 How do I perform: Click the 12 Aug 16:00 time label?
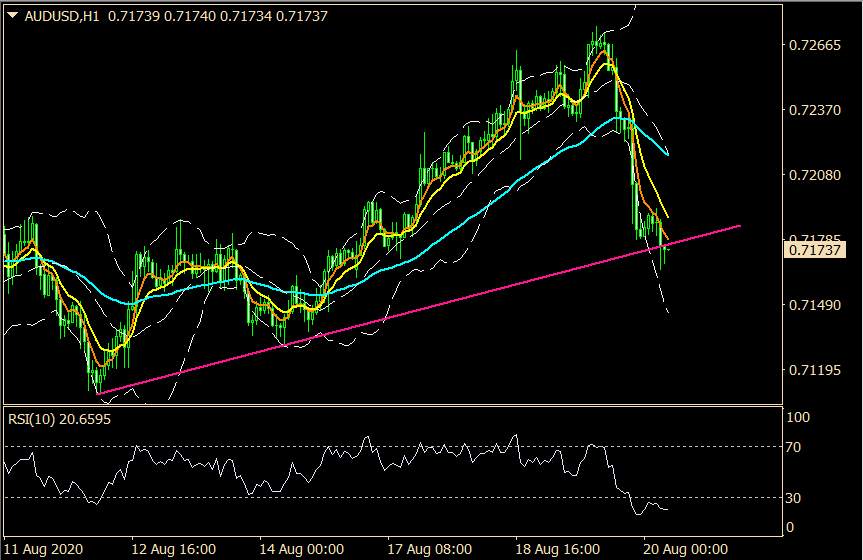[173, 549]
